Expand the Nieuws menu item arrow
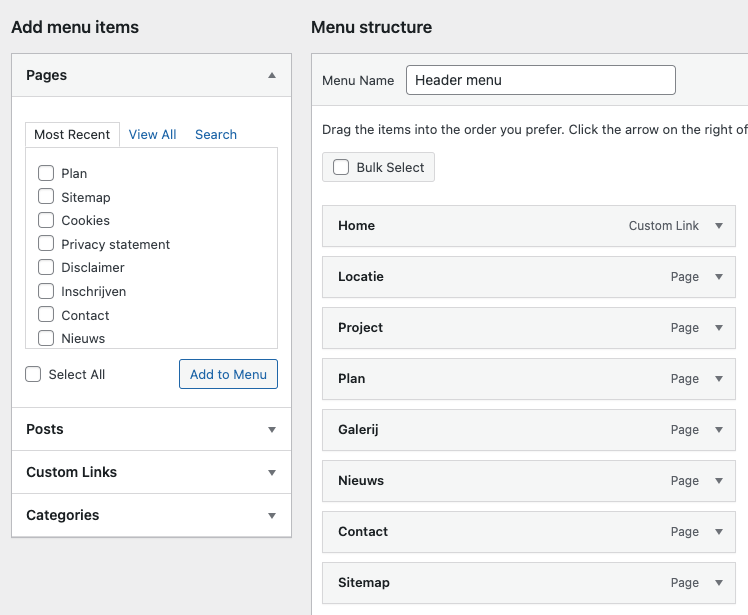The image size is (748, 615). pyautogui.click(x=718, y=481)
